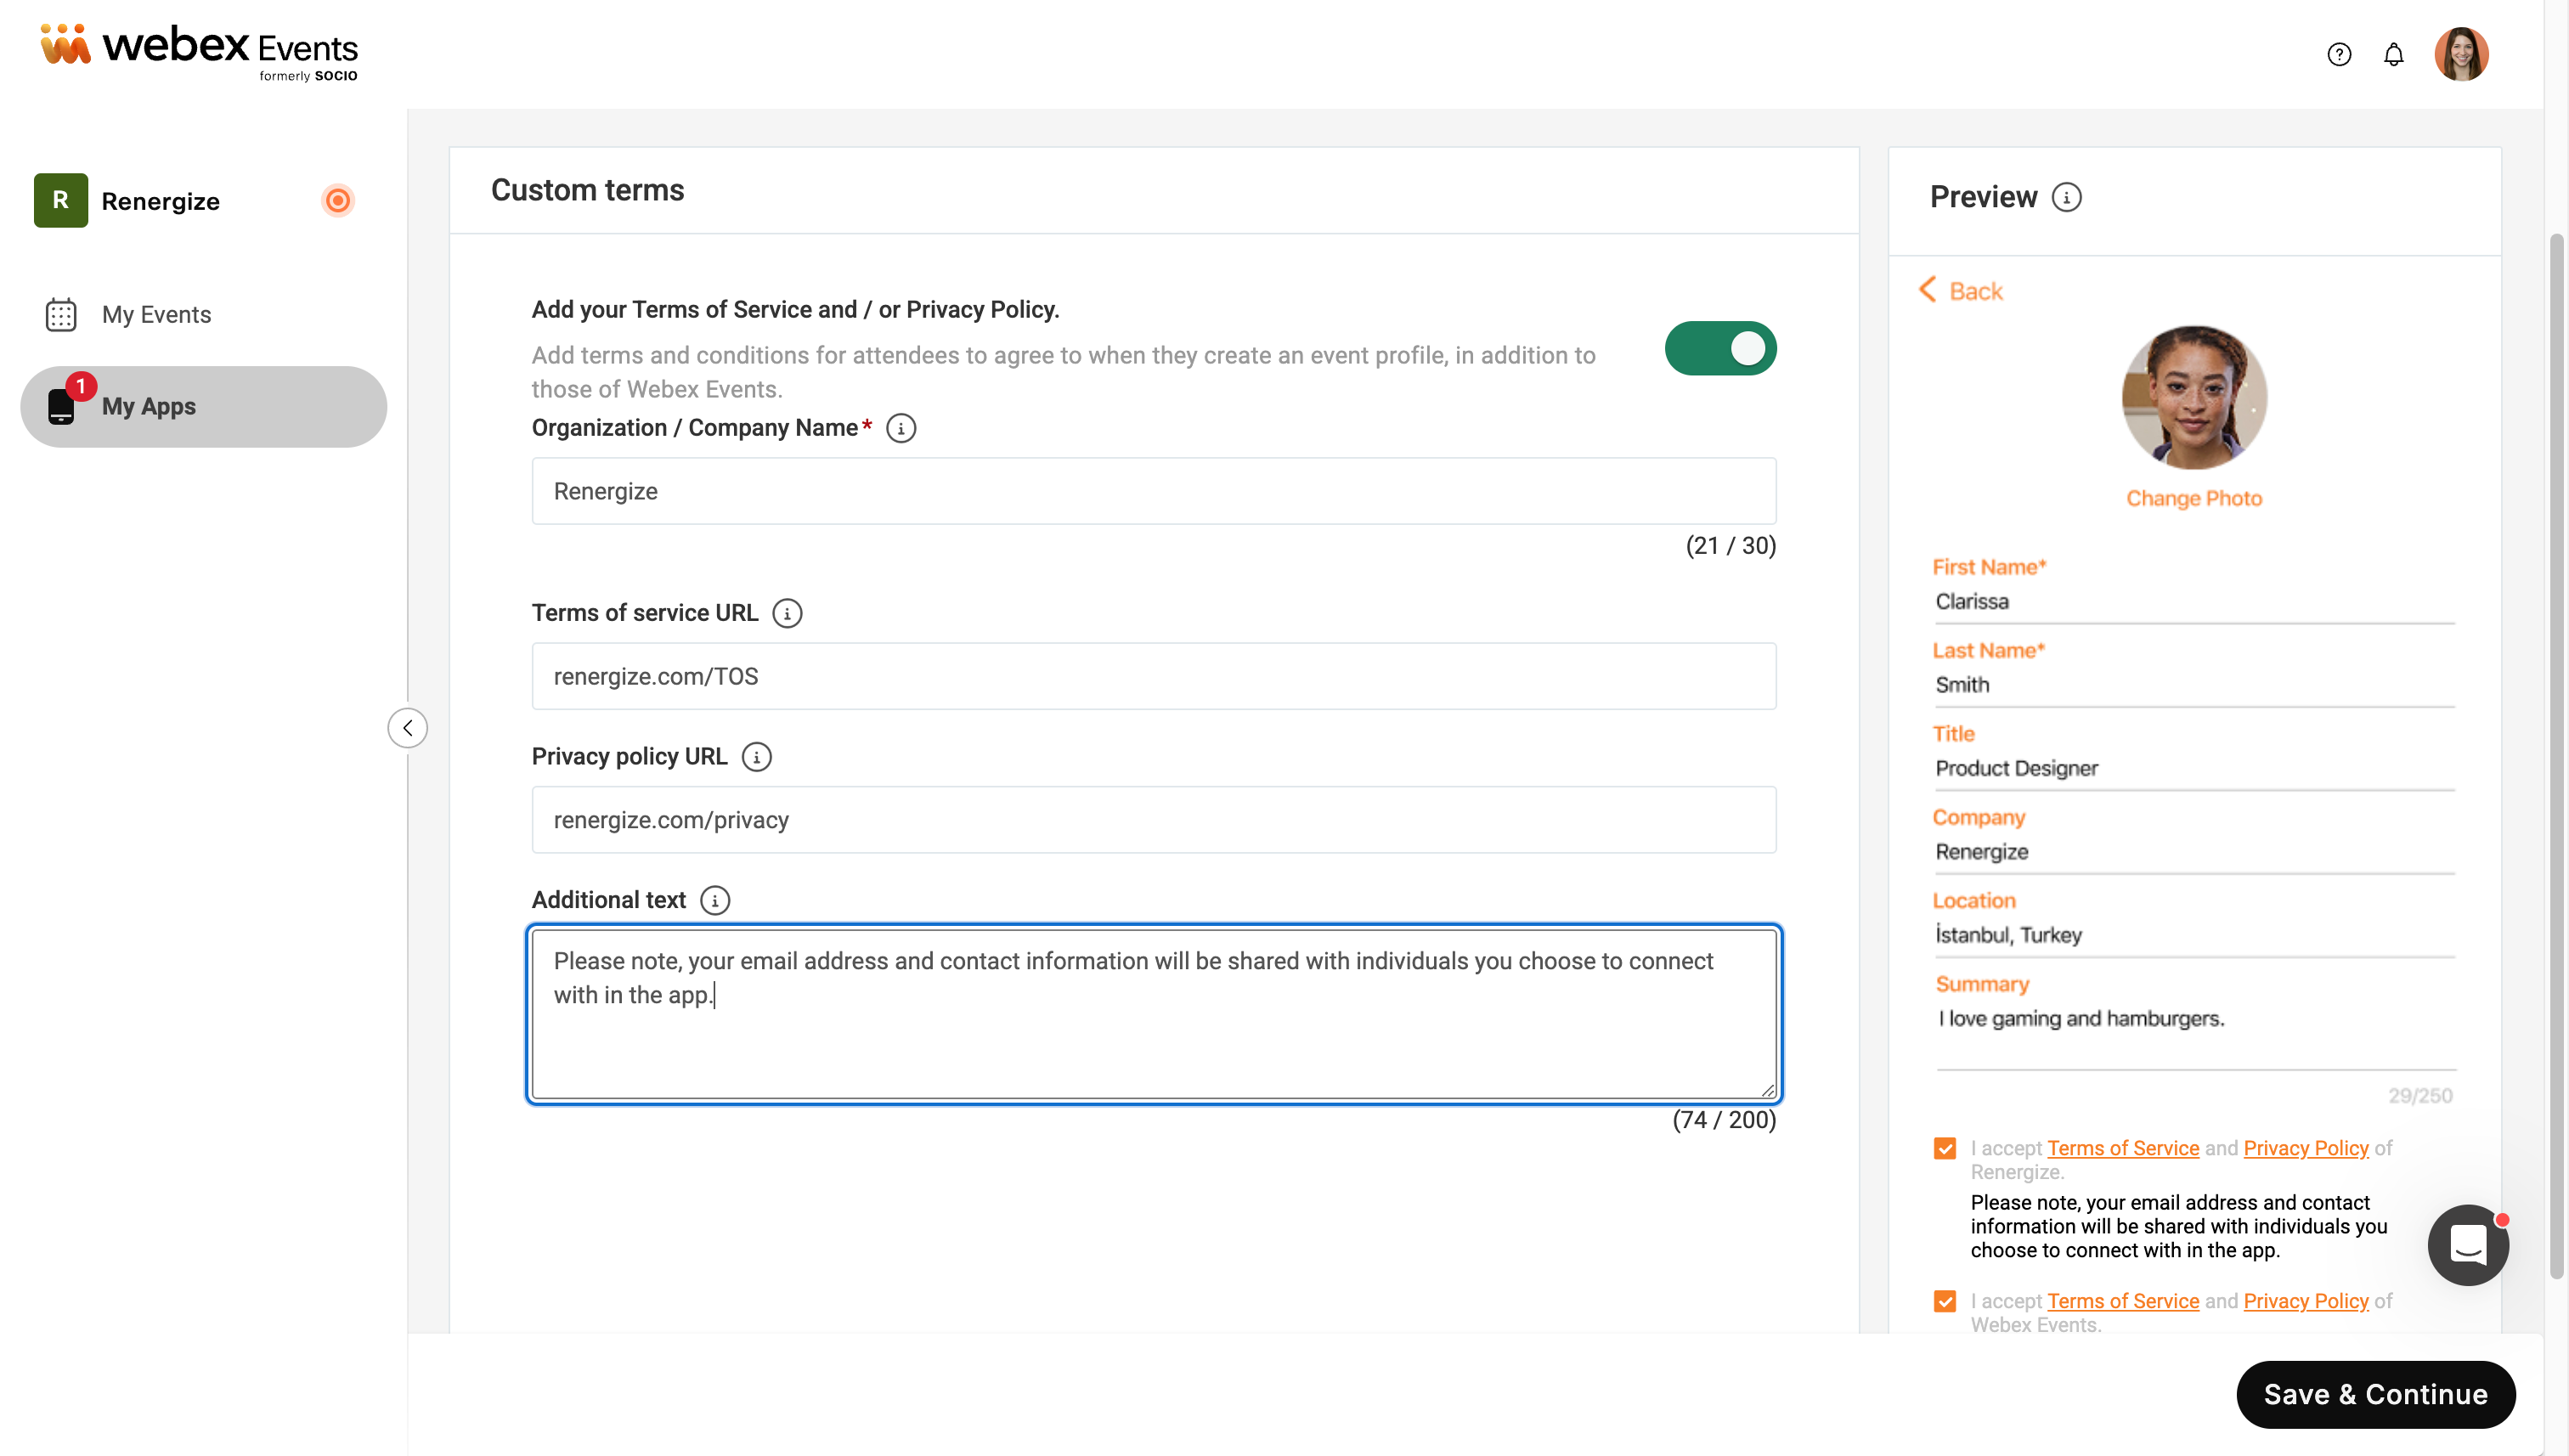Click the textarea resize handle corner
This screenshot has height=1456, width=2569.
pyautogui.click(x=1767, y=1090)
